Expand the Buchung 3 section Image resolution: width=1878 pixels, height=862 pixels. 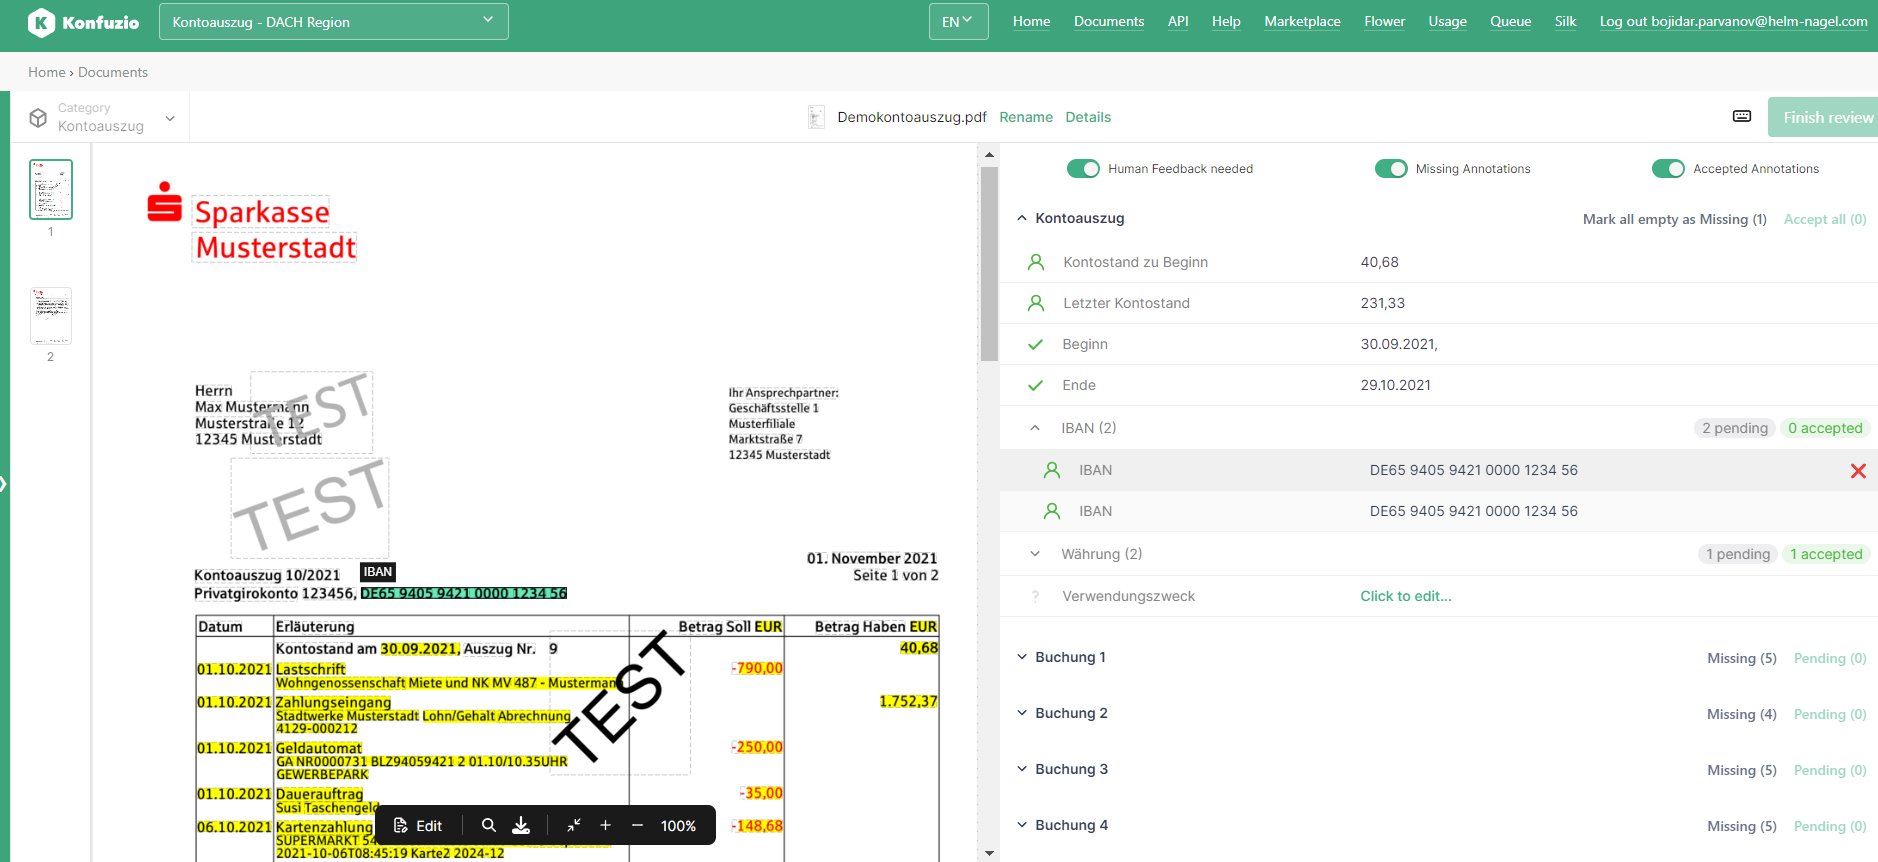(x=1022, y=769)
